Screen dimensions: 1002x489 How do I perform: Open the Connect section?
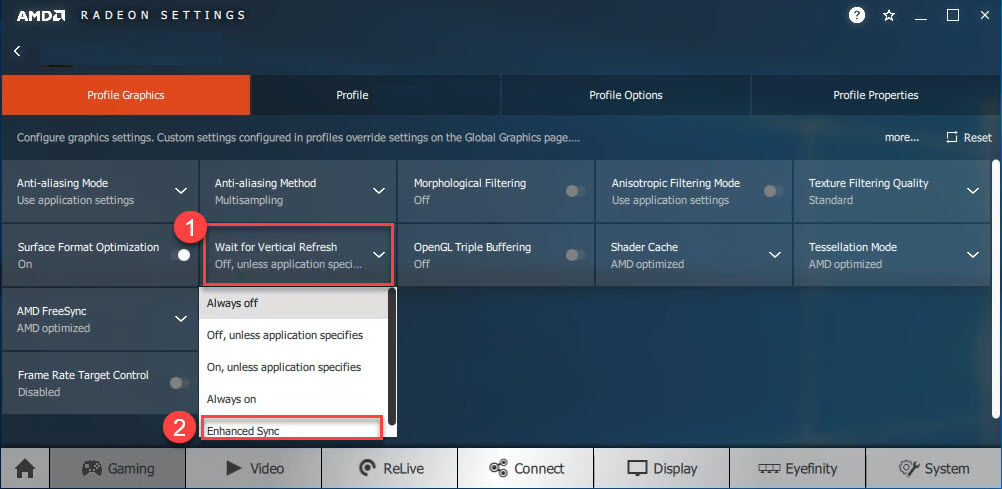tap(526, 468)
